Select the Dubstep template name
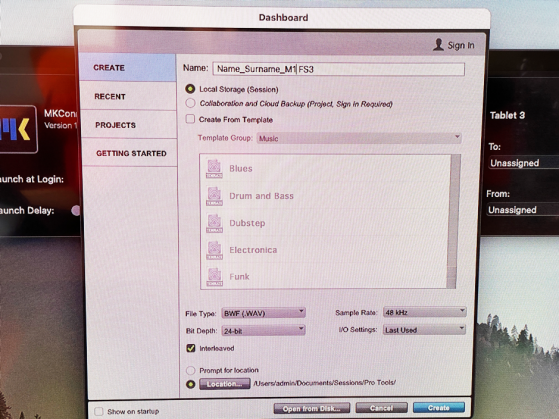The width and height of the screenshot is (559, 419). 247,223
